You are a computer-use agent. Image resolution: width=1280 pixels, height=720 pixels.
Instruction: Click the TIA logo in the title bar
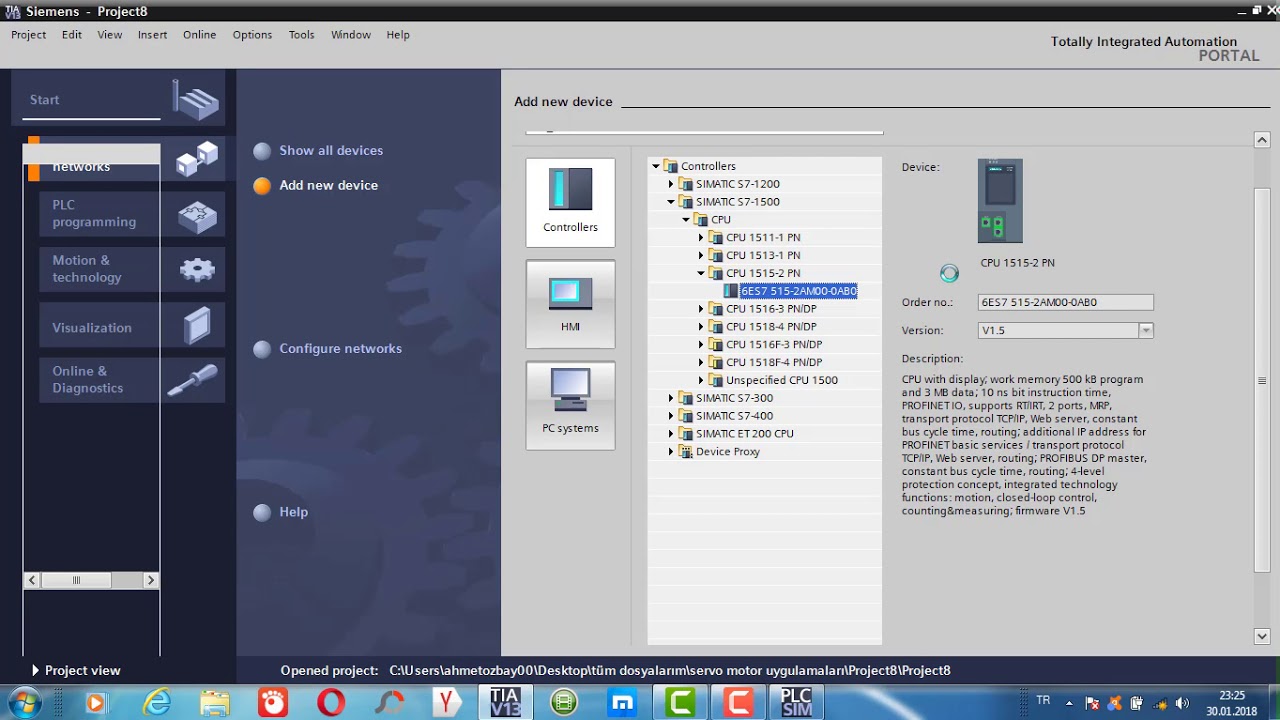(13, 11)
